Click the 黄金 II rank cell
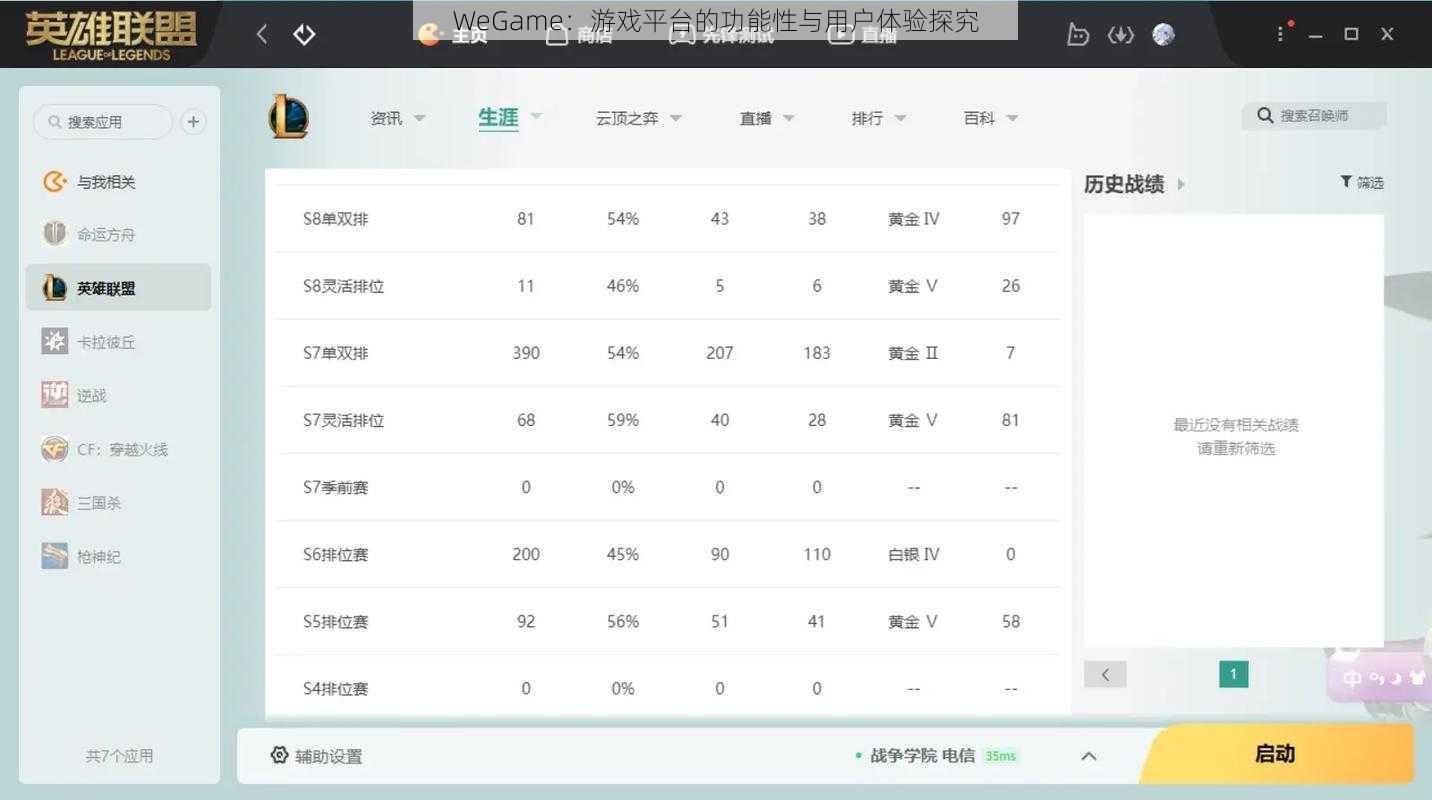The height and width of the screenshot is (800, 1432). pos(913,353)
